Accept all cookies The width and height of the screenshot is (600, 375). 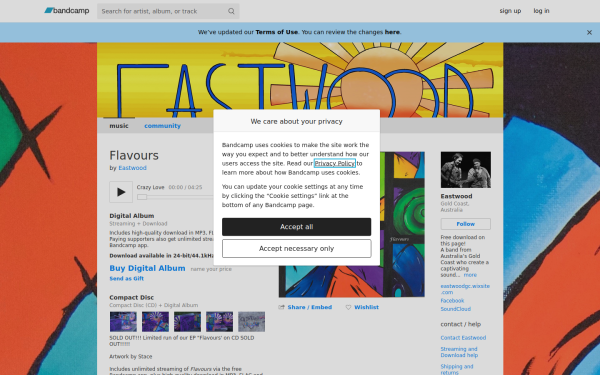pos(297,227)
